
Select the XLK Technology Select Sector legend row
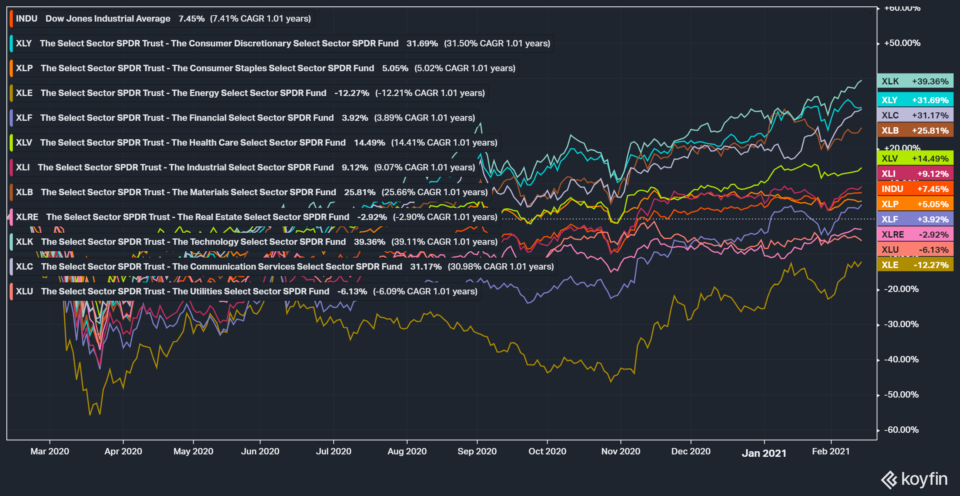[x=255, y=242]
